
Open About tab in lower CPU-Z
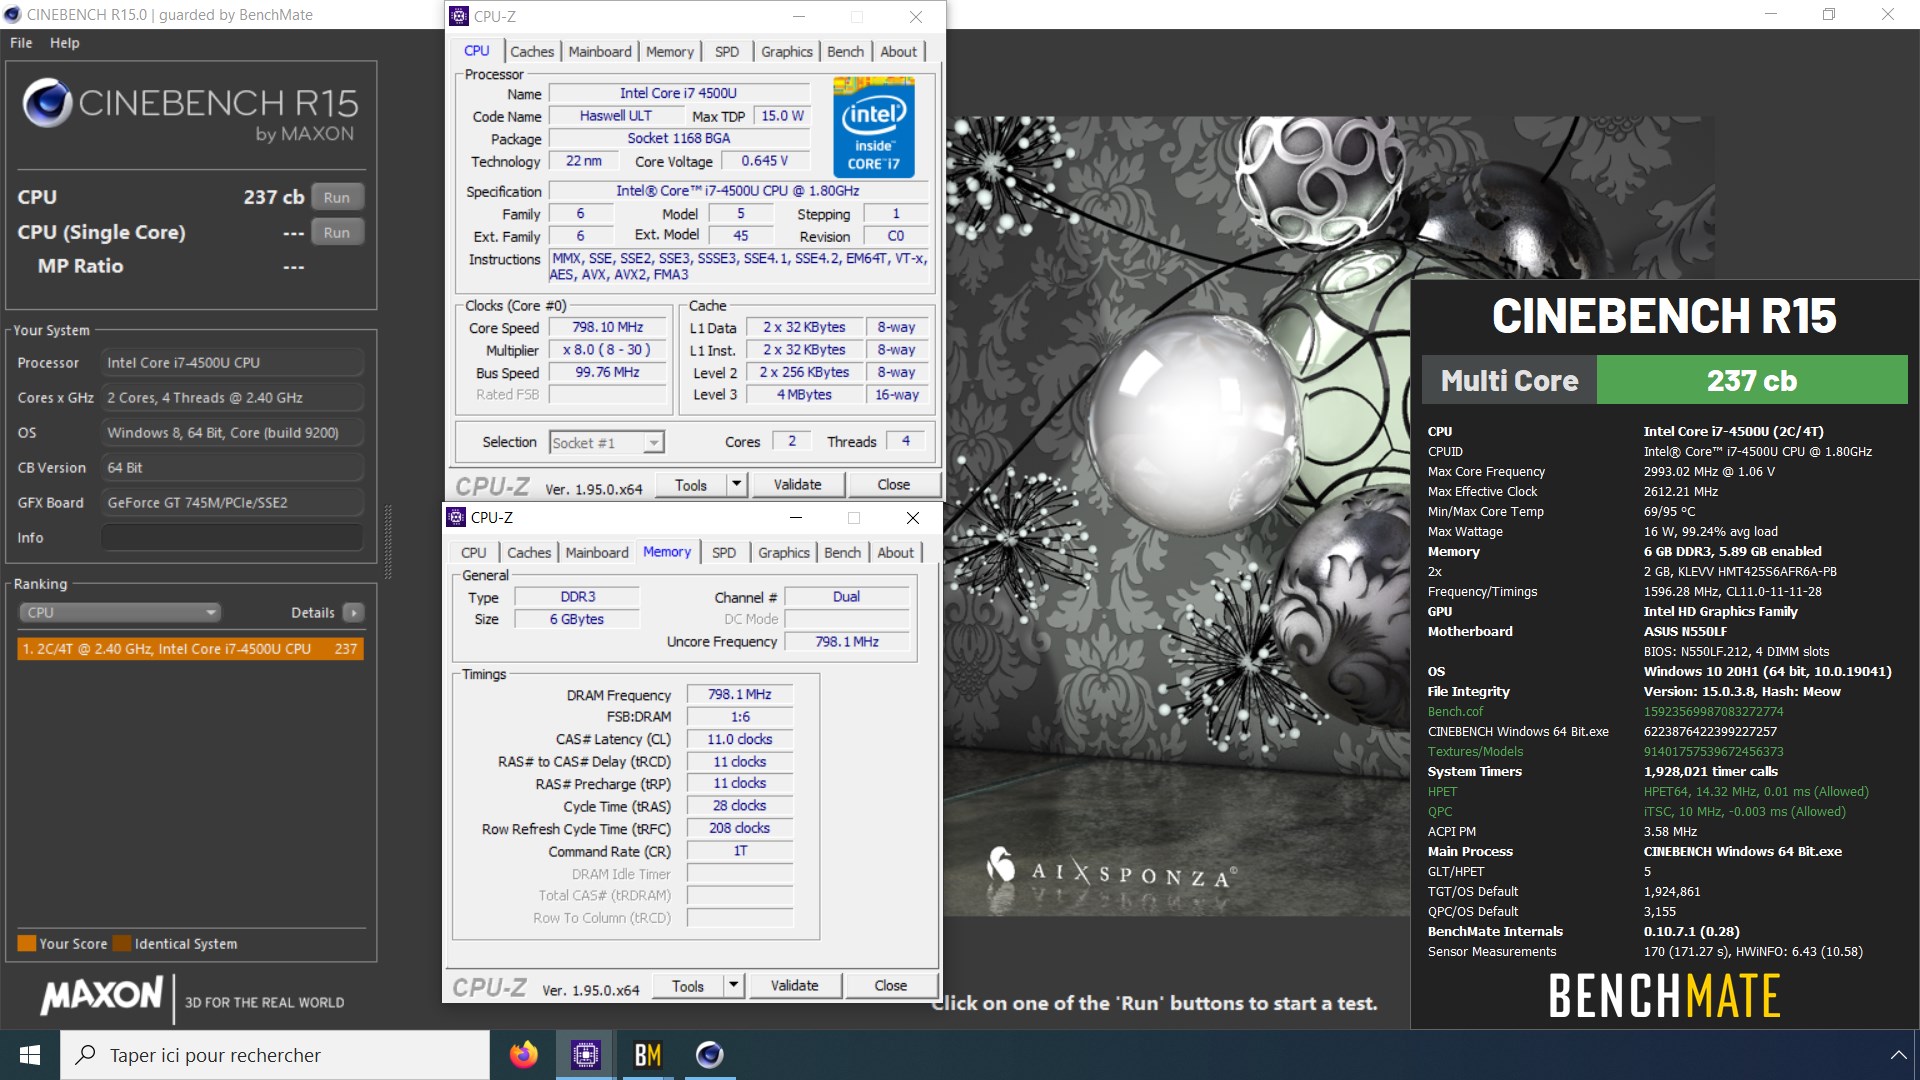(895, 553)
